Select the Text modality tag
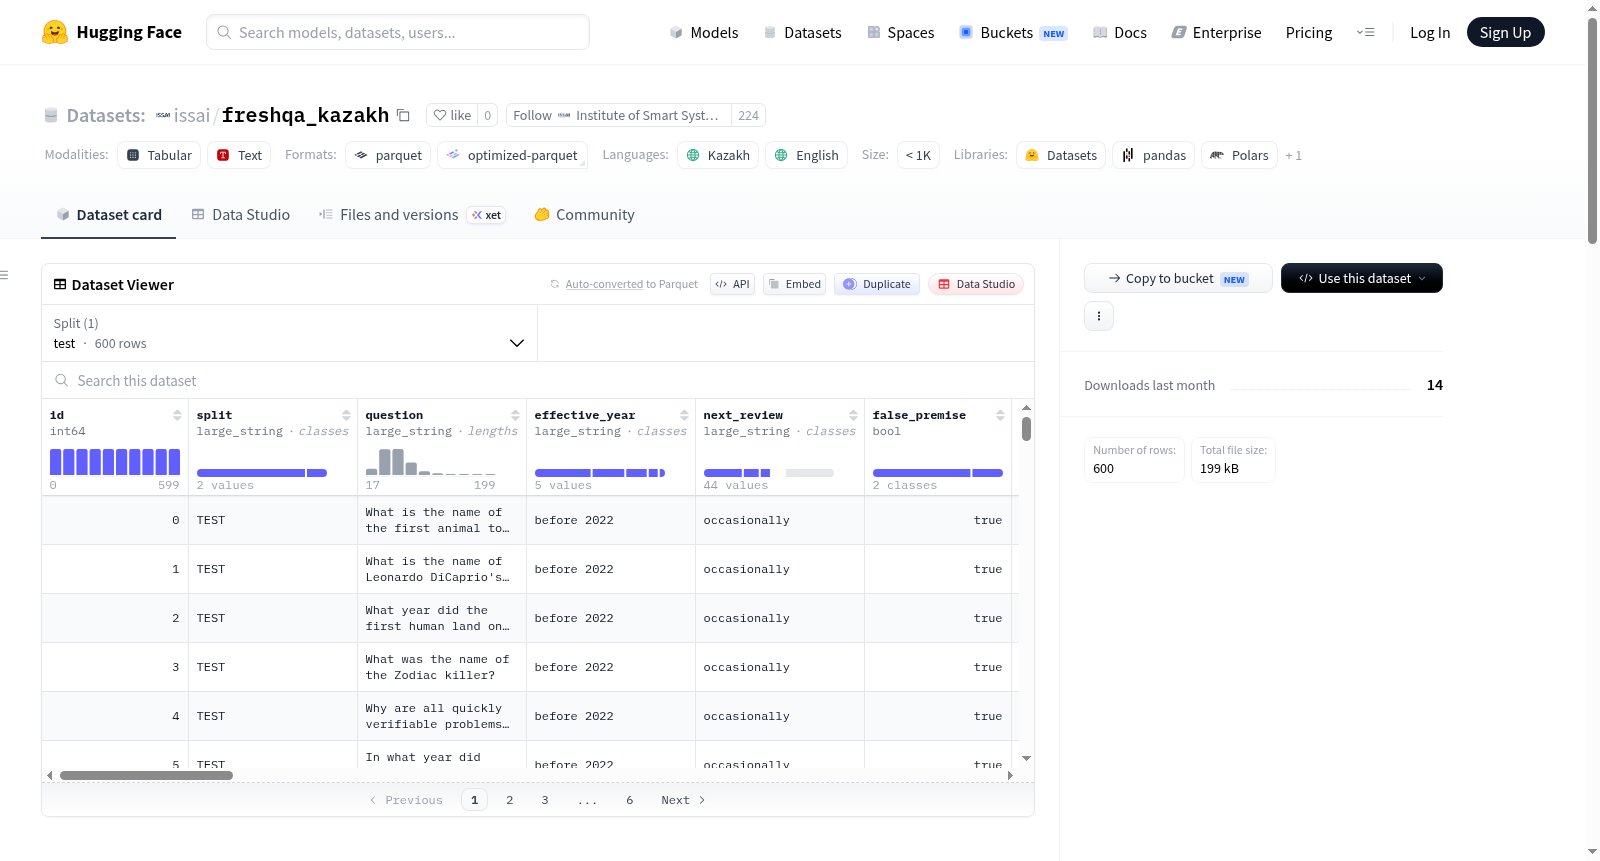 click(239, 155)
